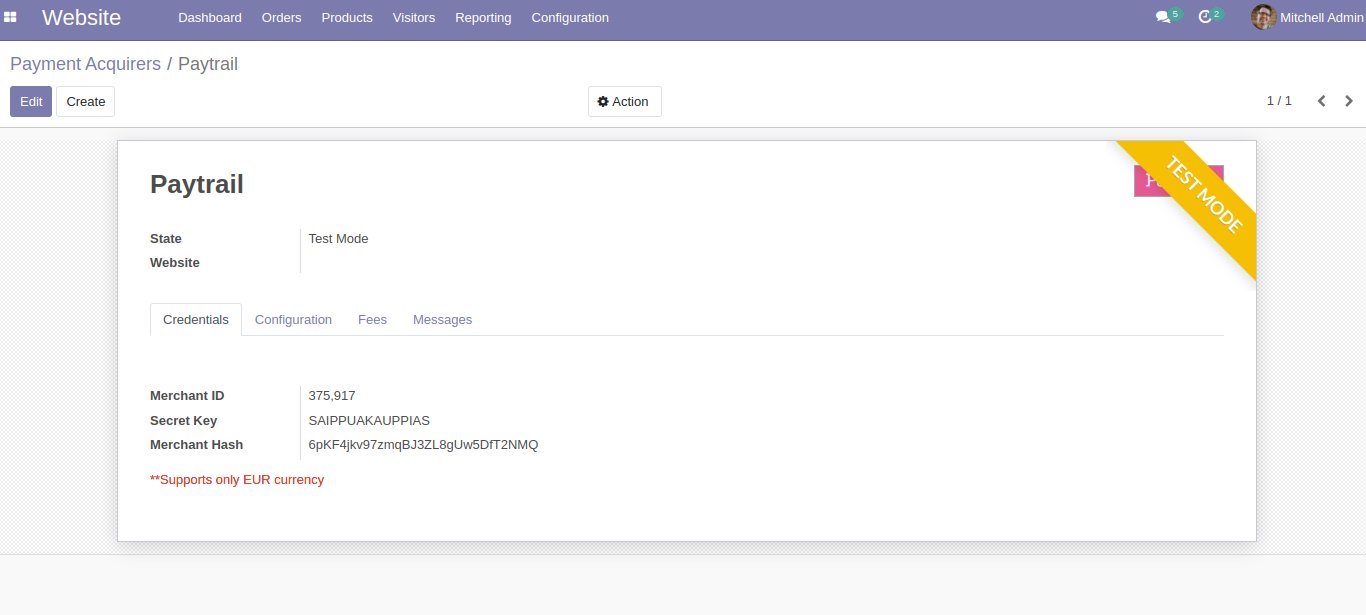Go to next record arrow
This screenshot has height=615, width=1366.
coord(1349,101)
